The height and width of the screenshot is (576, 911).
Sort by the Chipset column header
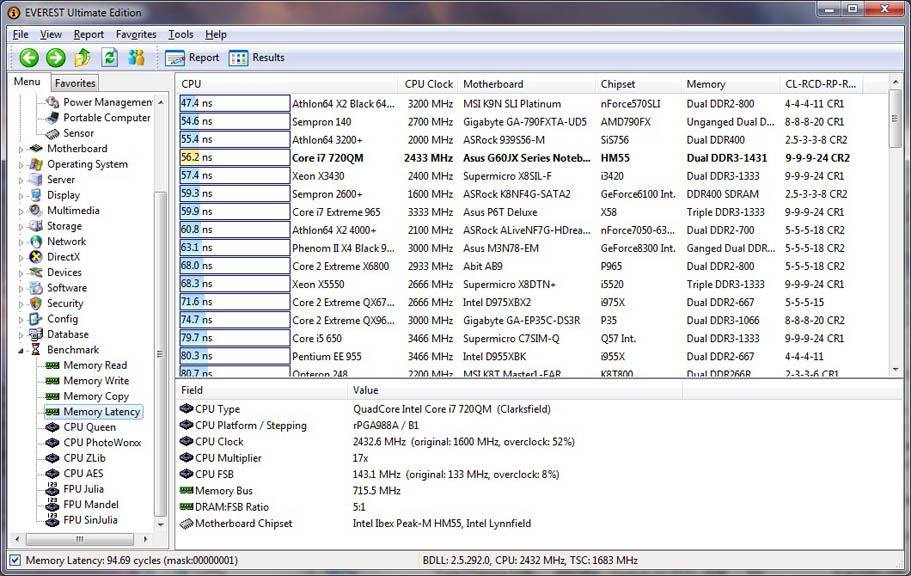[638, 84]
